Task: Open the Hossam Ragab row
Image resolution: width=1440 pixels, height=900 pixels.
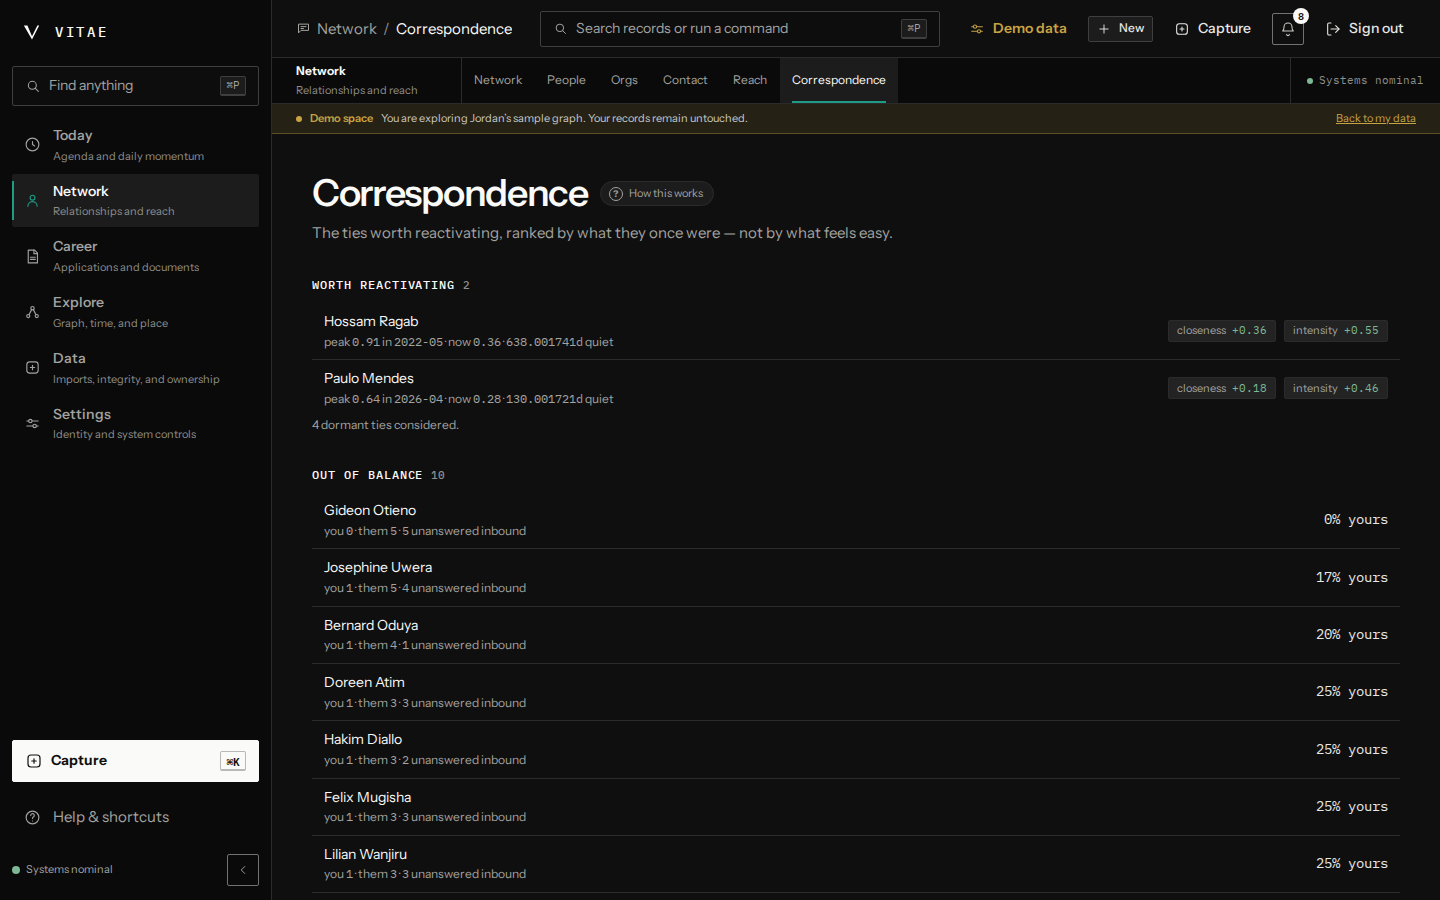Action: (856, 331)
